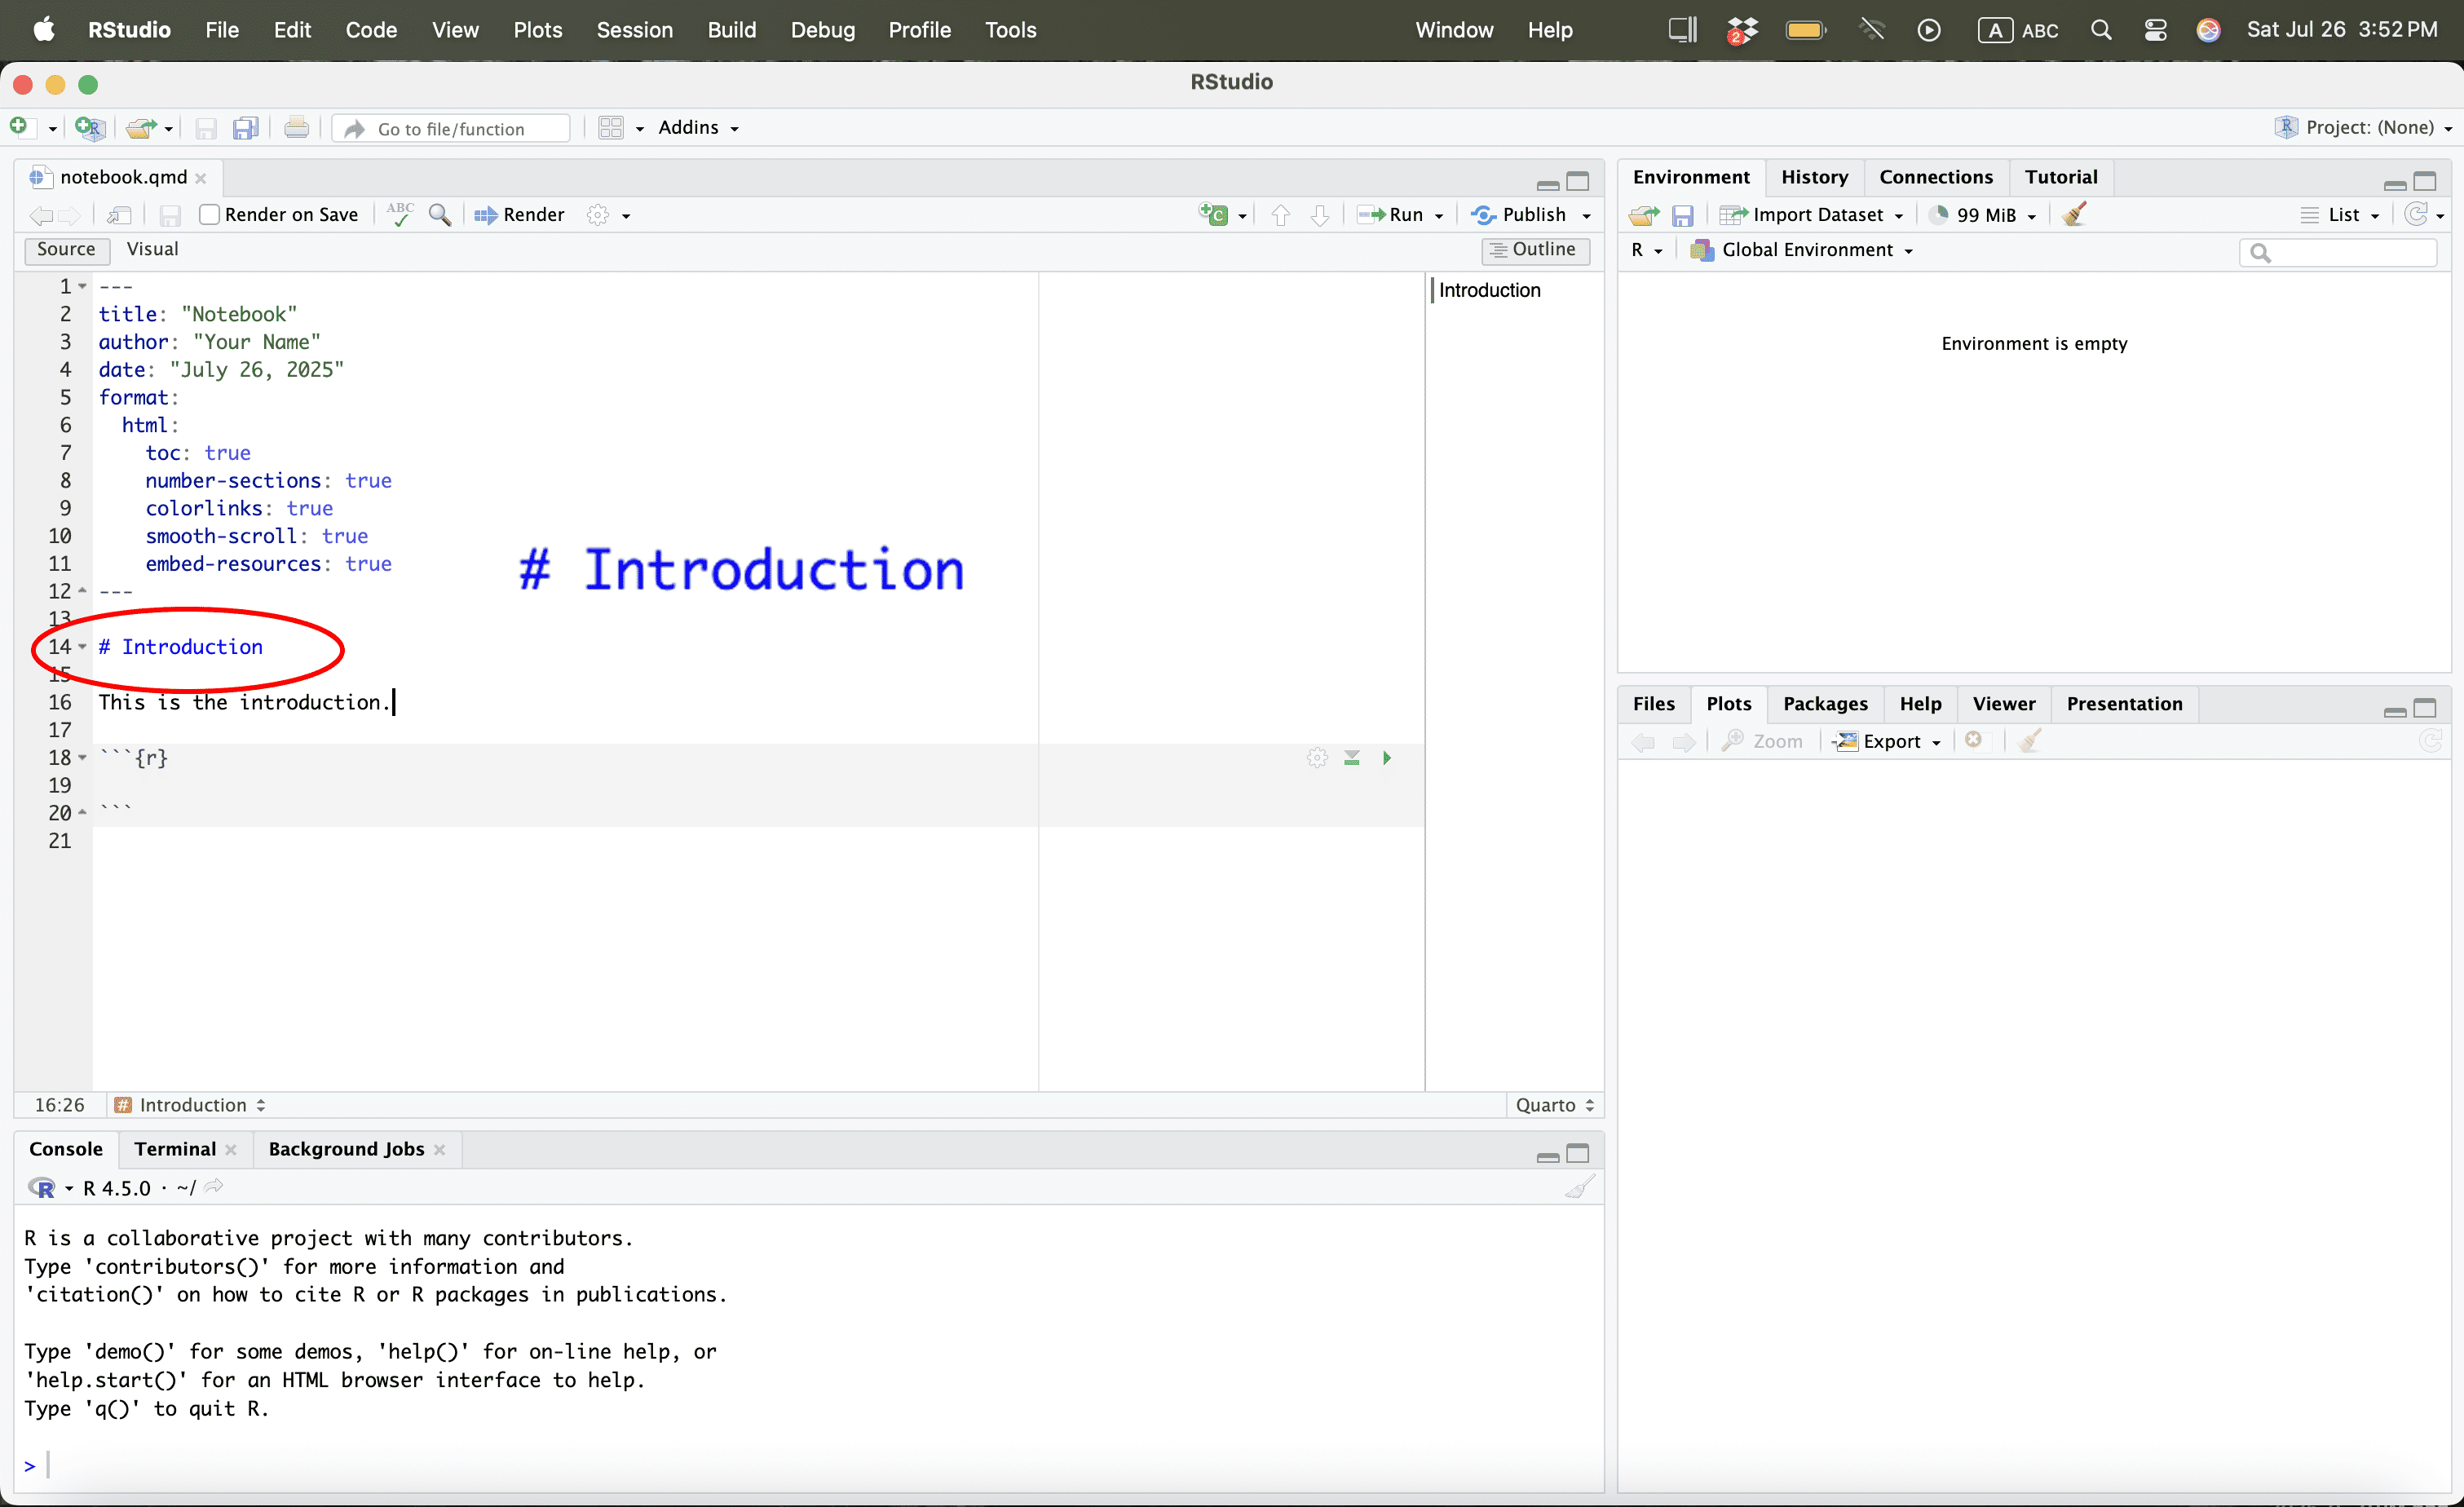Click Introduction entry in document outline
Screen dimensions: 2464x1507
(x=1489, y=290)
